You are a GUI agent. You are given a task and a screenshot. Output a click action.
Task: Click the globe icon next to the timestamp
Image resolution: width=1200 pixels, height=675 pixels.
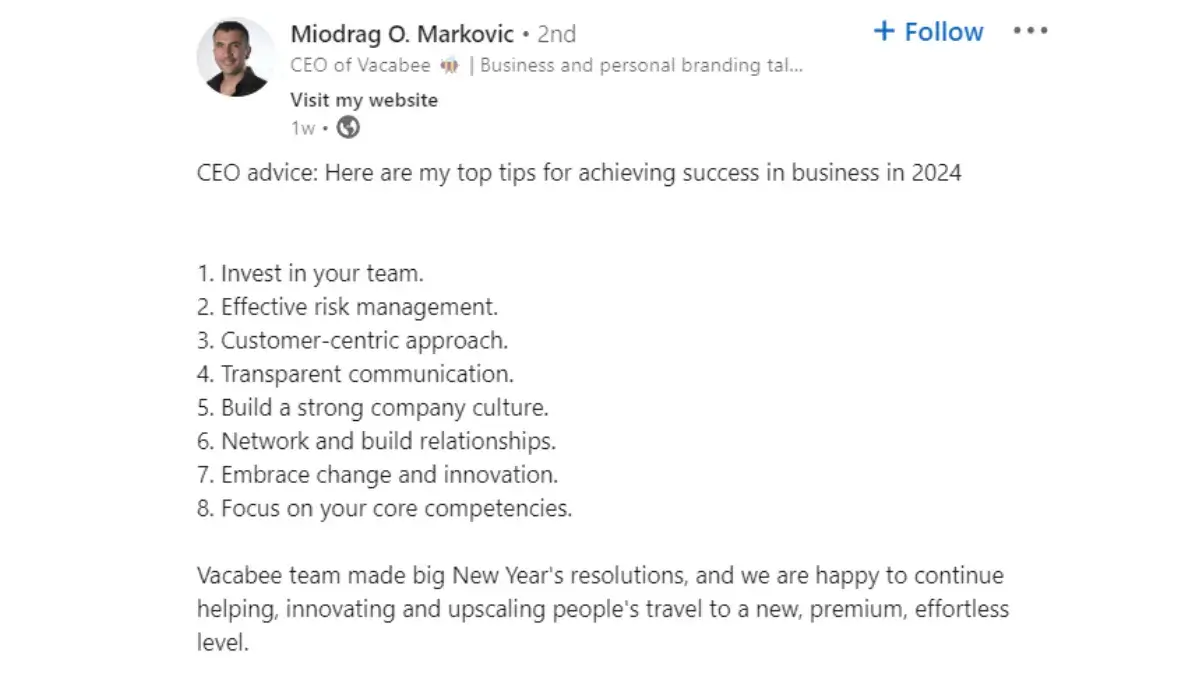click(347, 127)
